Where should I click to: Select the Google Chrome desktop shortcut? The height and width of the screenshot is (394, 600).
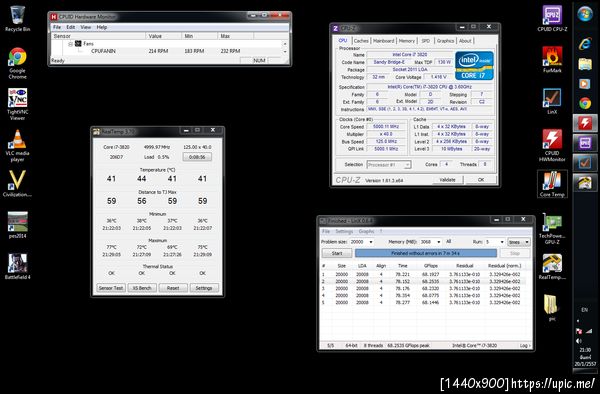18,63
